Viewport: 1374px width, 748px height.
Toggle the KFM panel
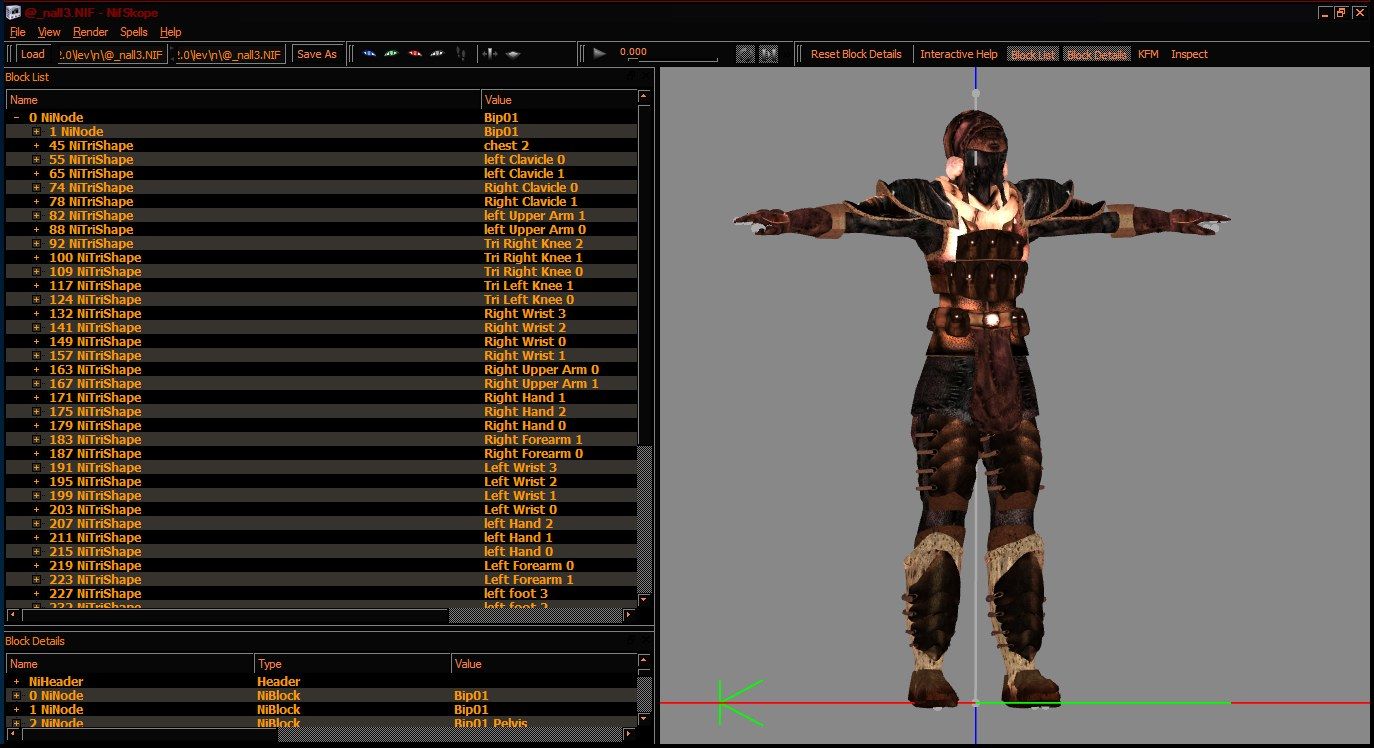[1148, 54]
